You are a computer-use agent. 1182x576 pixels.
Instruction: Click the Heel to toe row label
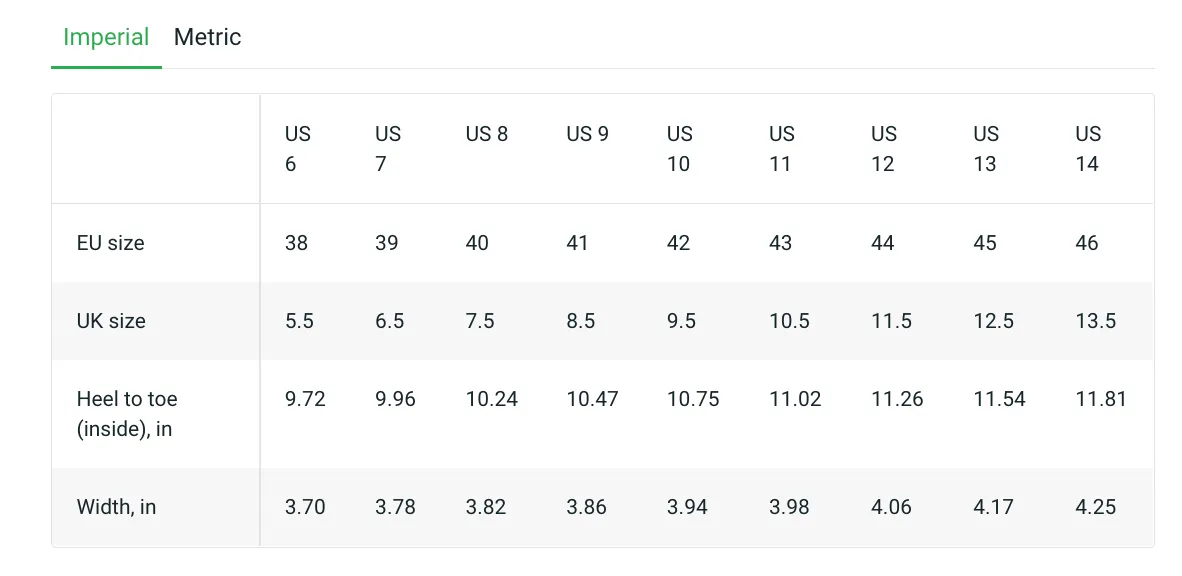(x=127, y=413)
